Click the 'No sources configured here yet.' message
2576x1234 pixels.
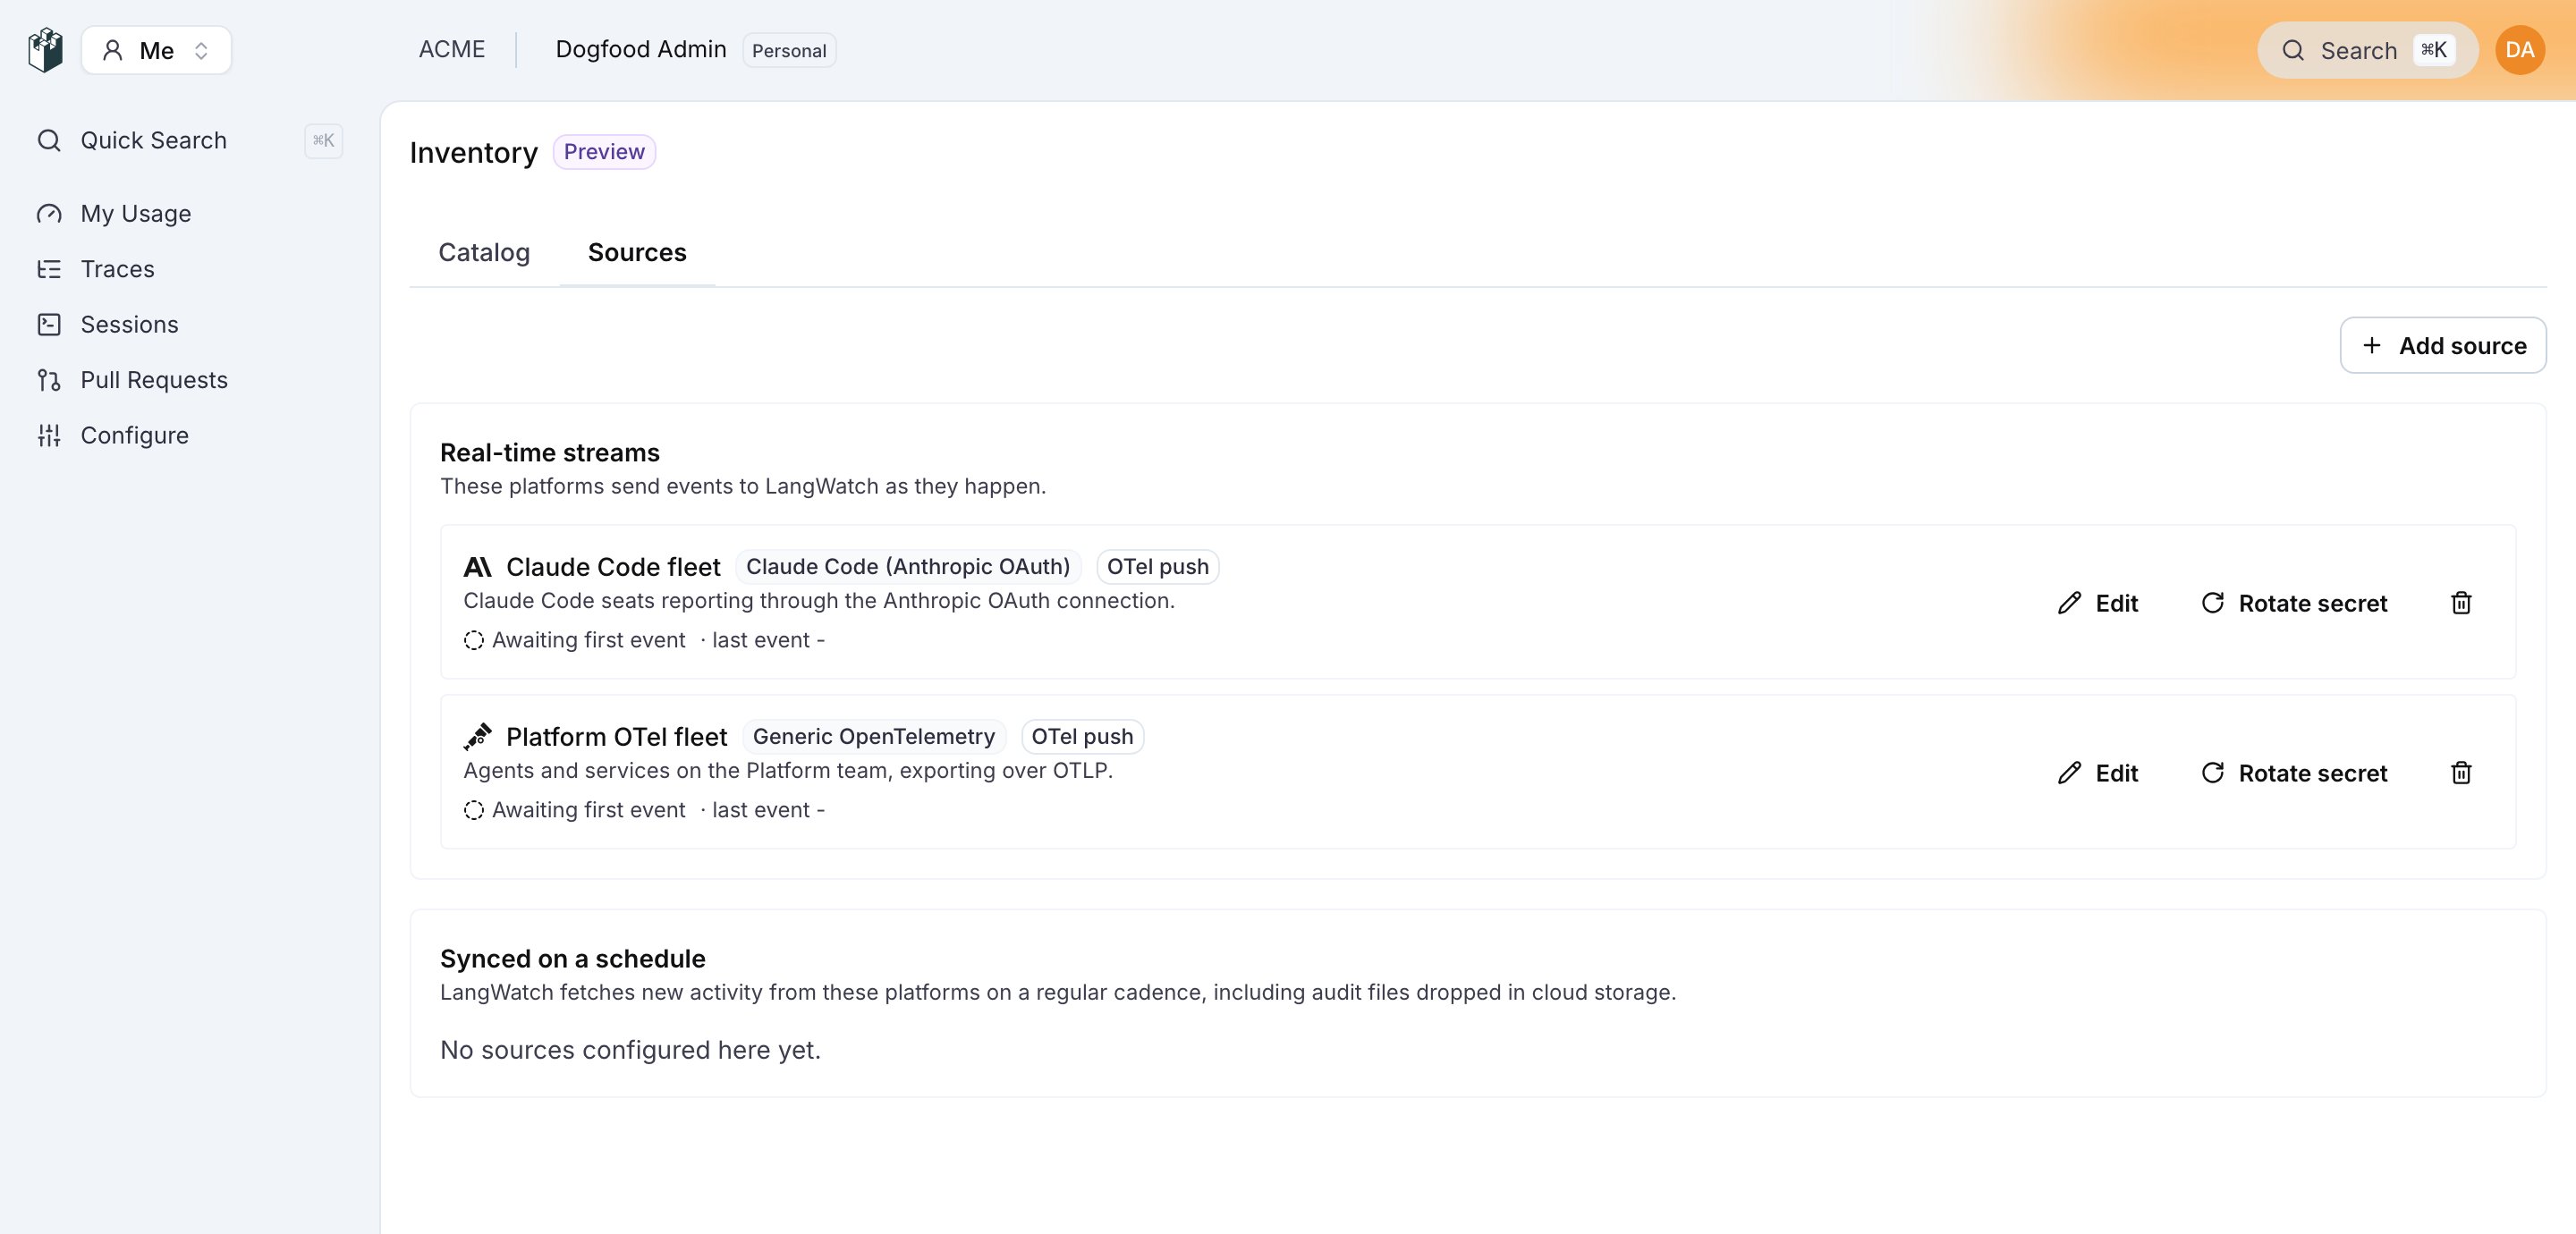point(630,1050)
